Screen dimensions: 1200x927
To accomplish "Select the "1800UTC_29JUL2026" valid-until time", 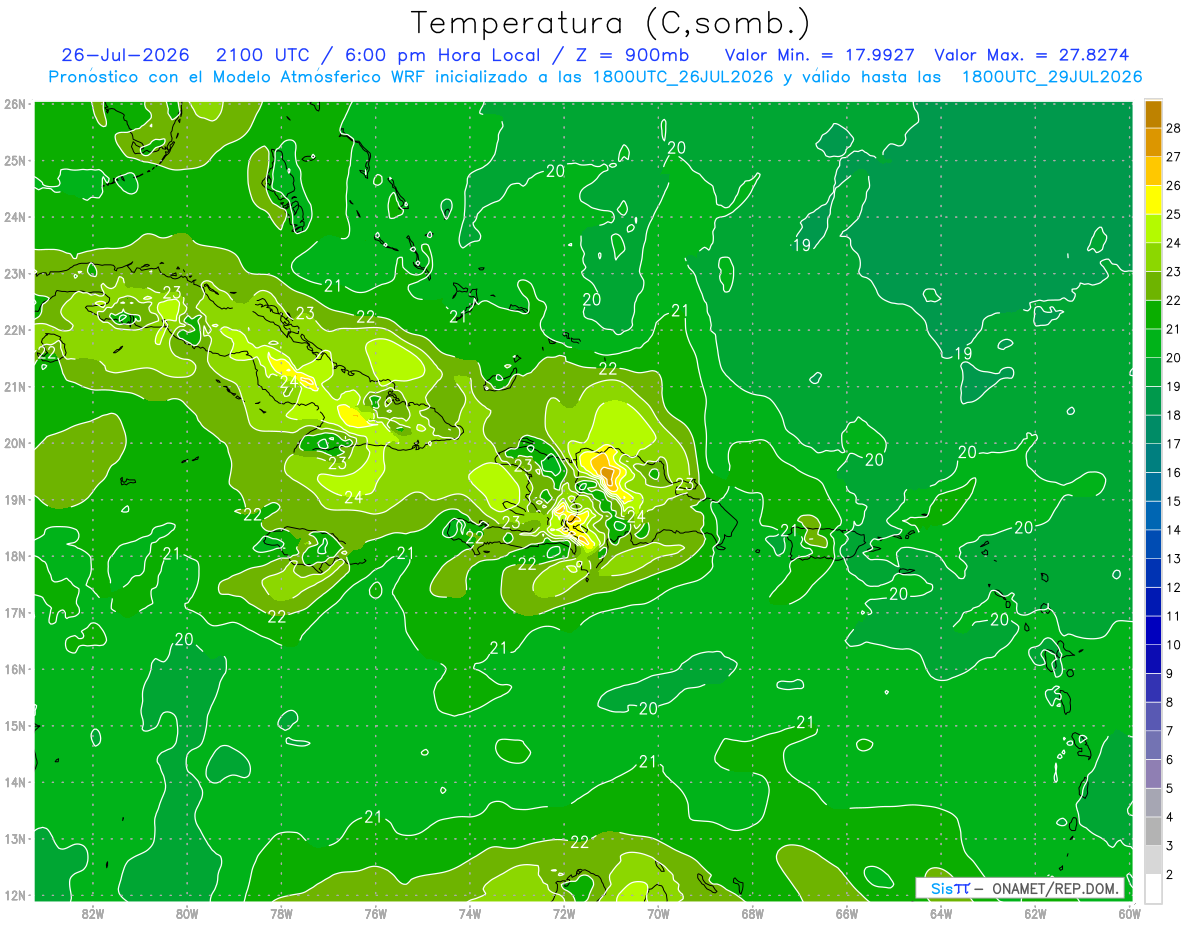I will coord(1052,77).
